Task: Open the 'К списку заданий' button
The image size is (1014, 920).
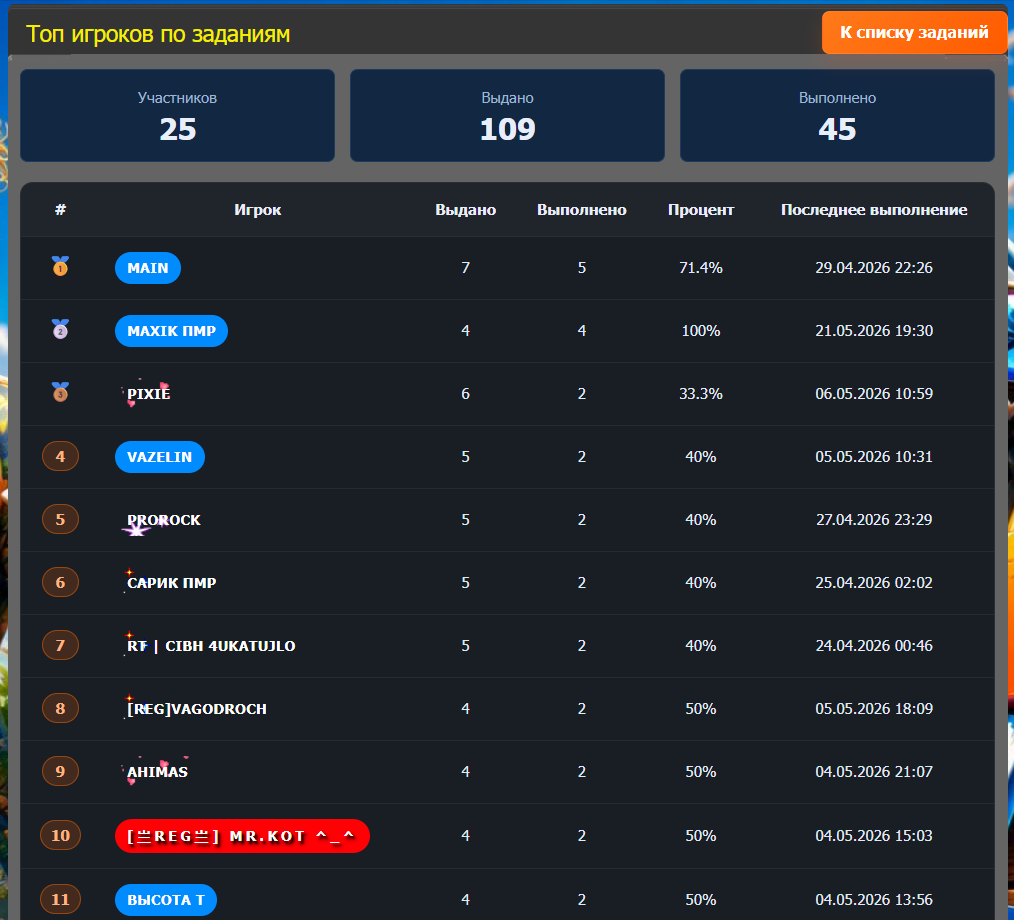Action: (914, 32)
